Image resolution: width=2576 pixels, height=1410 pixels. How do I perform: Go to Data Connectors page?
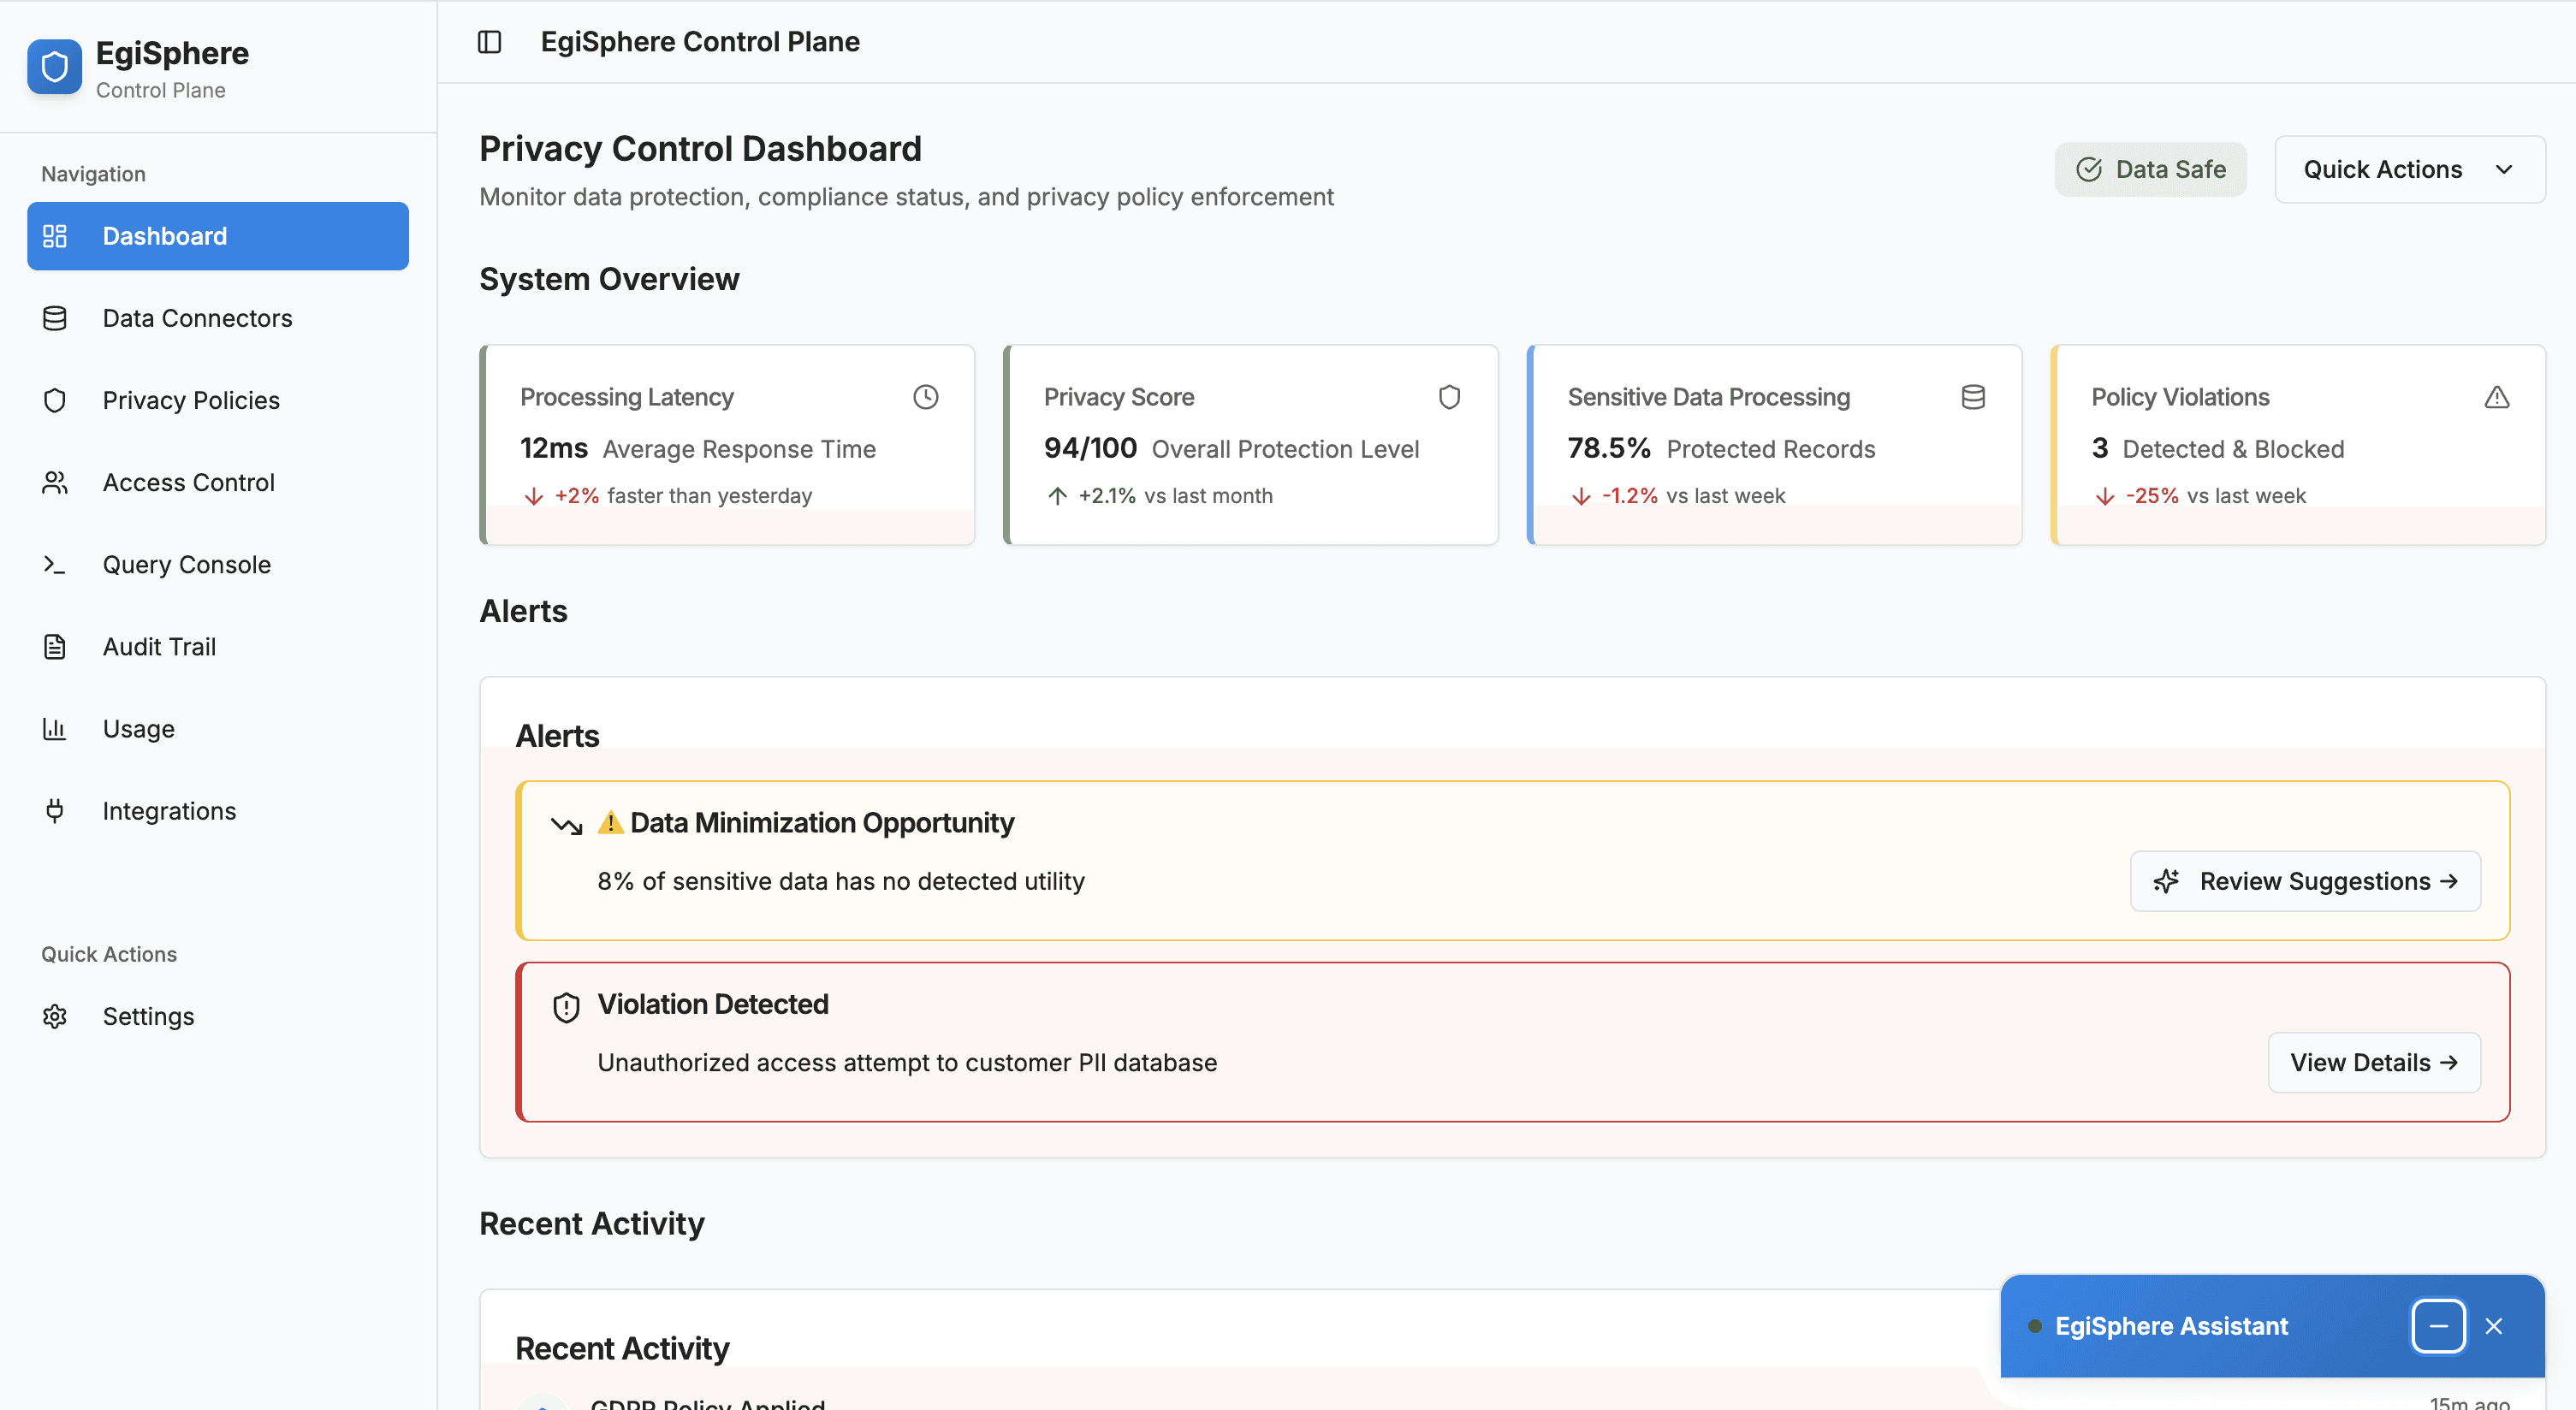coord(218,318)
